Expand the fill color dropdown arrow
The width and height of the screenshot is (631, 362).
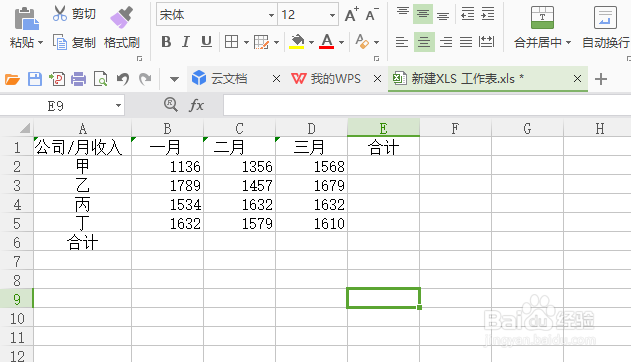tap(311, 42)
